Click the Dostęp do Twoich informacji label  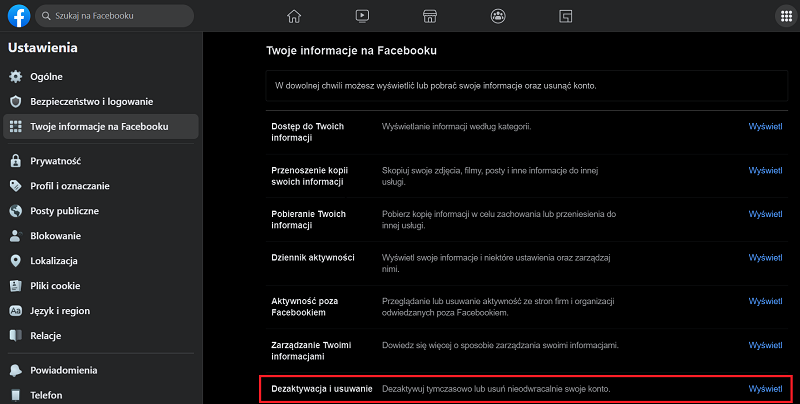tap(308, 132)
